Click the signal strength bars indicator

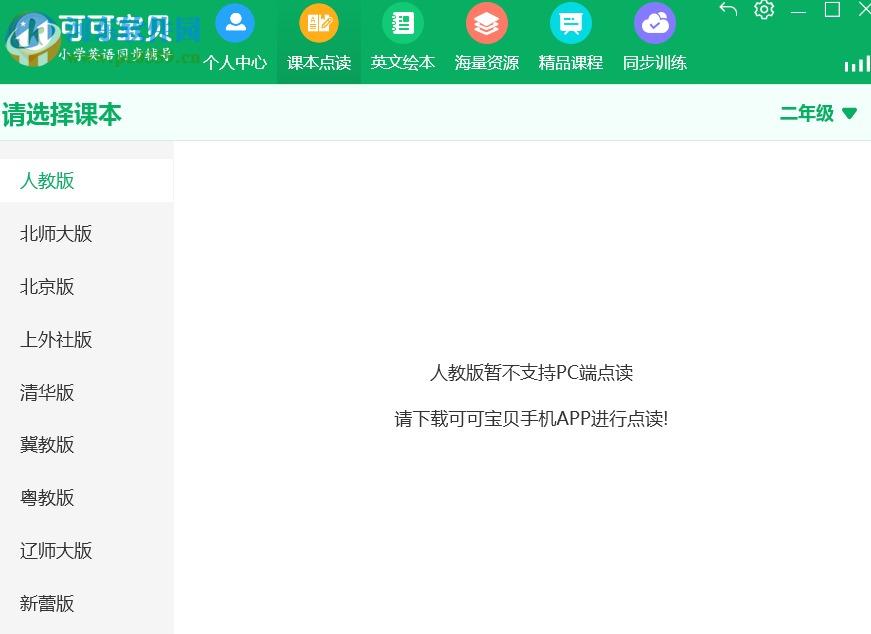pos(857,63)
